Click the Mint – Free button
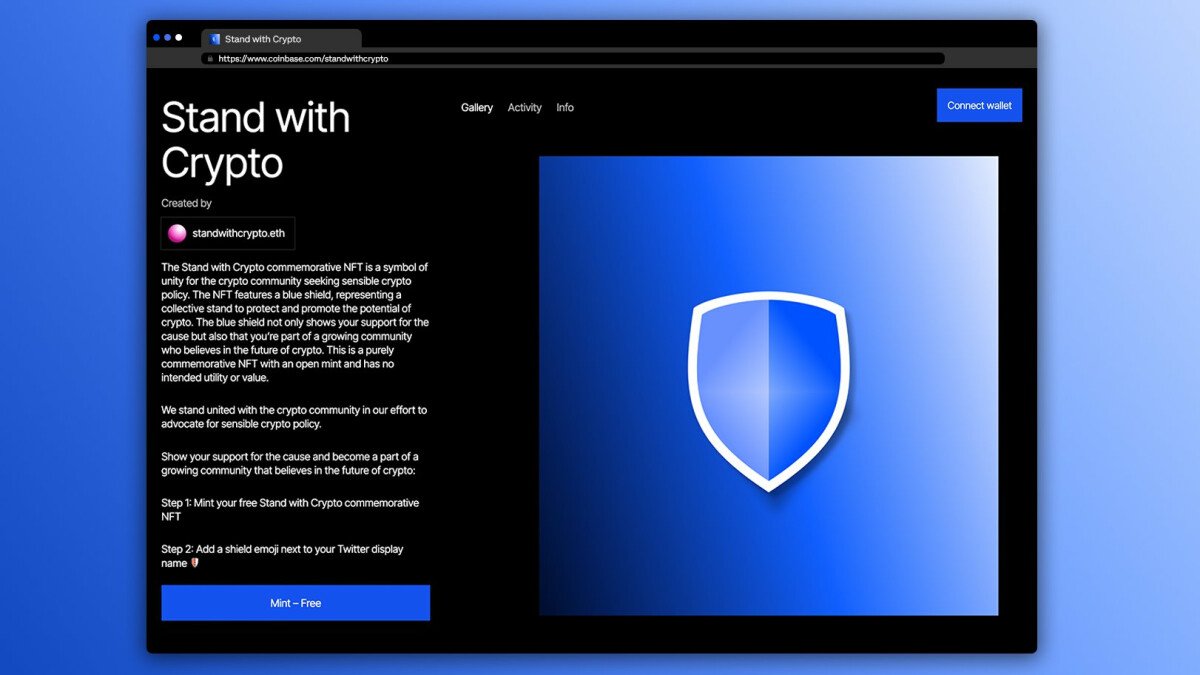 (x=295, y=603)
